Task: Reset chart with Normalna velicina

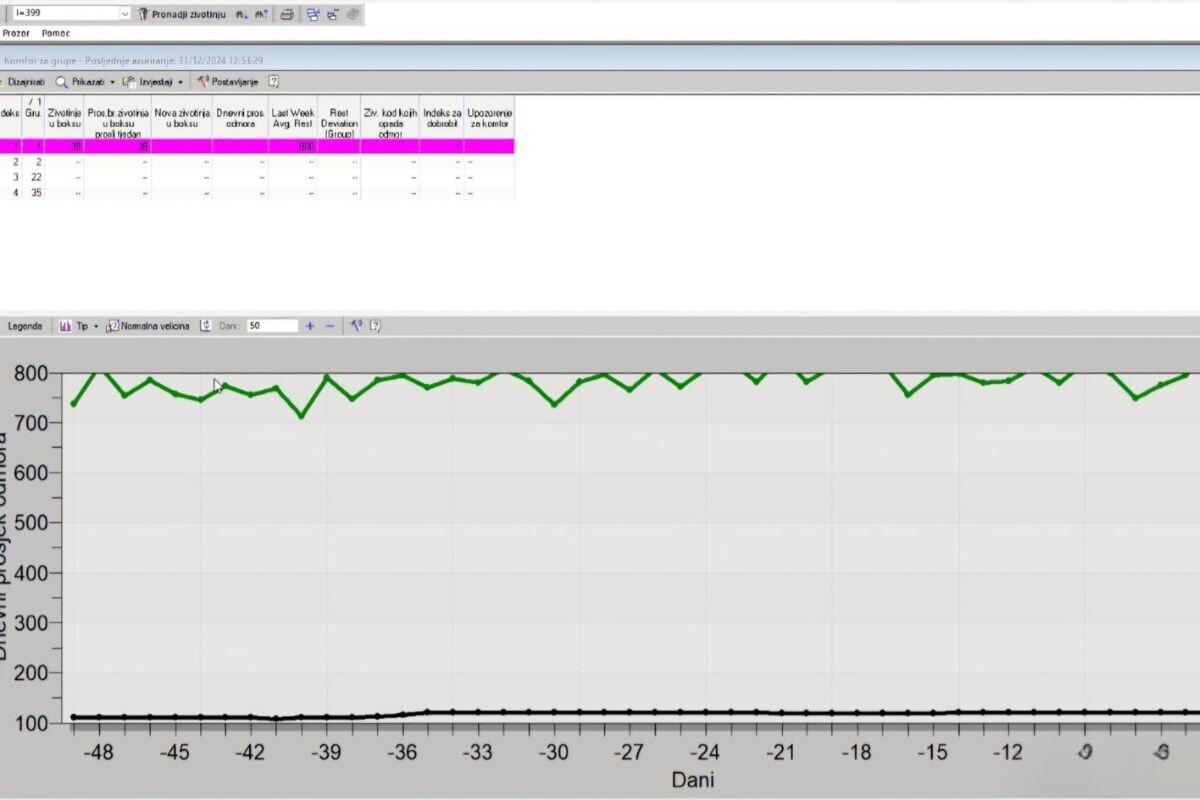Action: (x=148, y=326)
